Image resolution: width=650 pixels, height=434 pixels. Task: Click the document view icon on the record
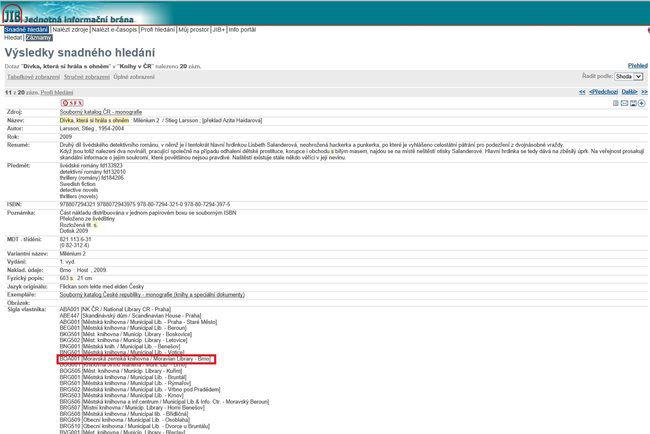click(x=616, y=103)
